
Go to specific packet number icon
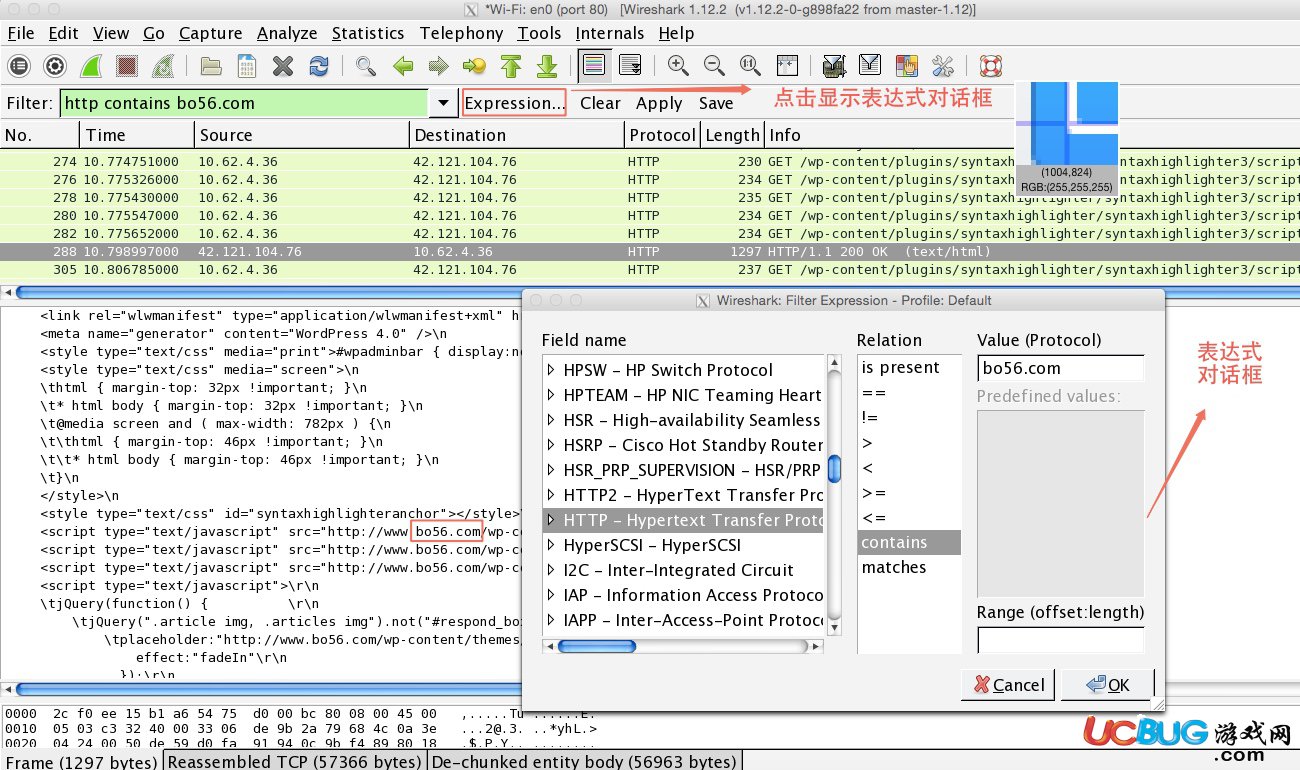pos(474,66)
